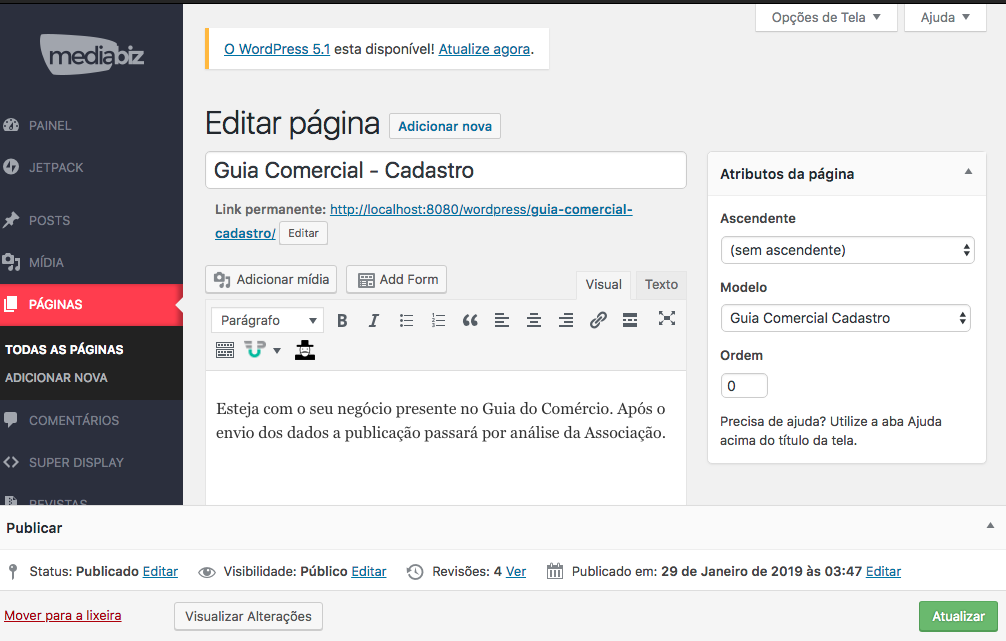
Task: Select Páginas sidebar menu
Action: click(91, 305)
